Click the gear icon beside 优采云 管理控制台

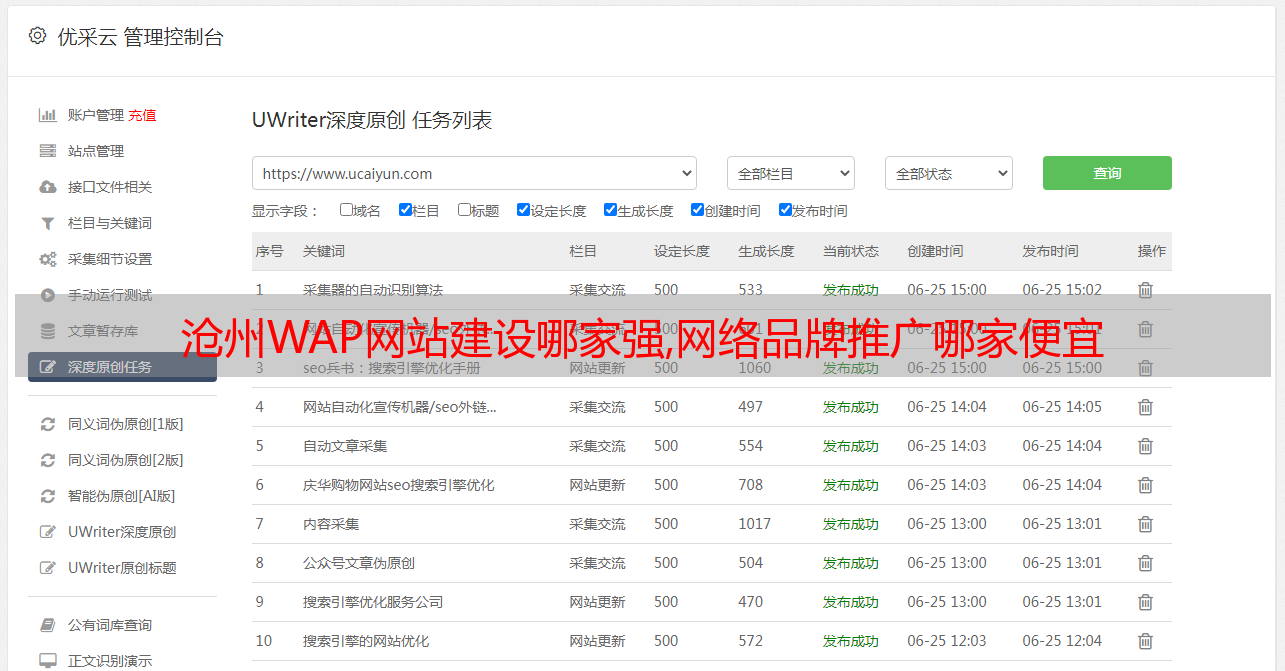(x=37, y=36)
